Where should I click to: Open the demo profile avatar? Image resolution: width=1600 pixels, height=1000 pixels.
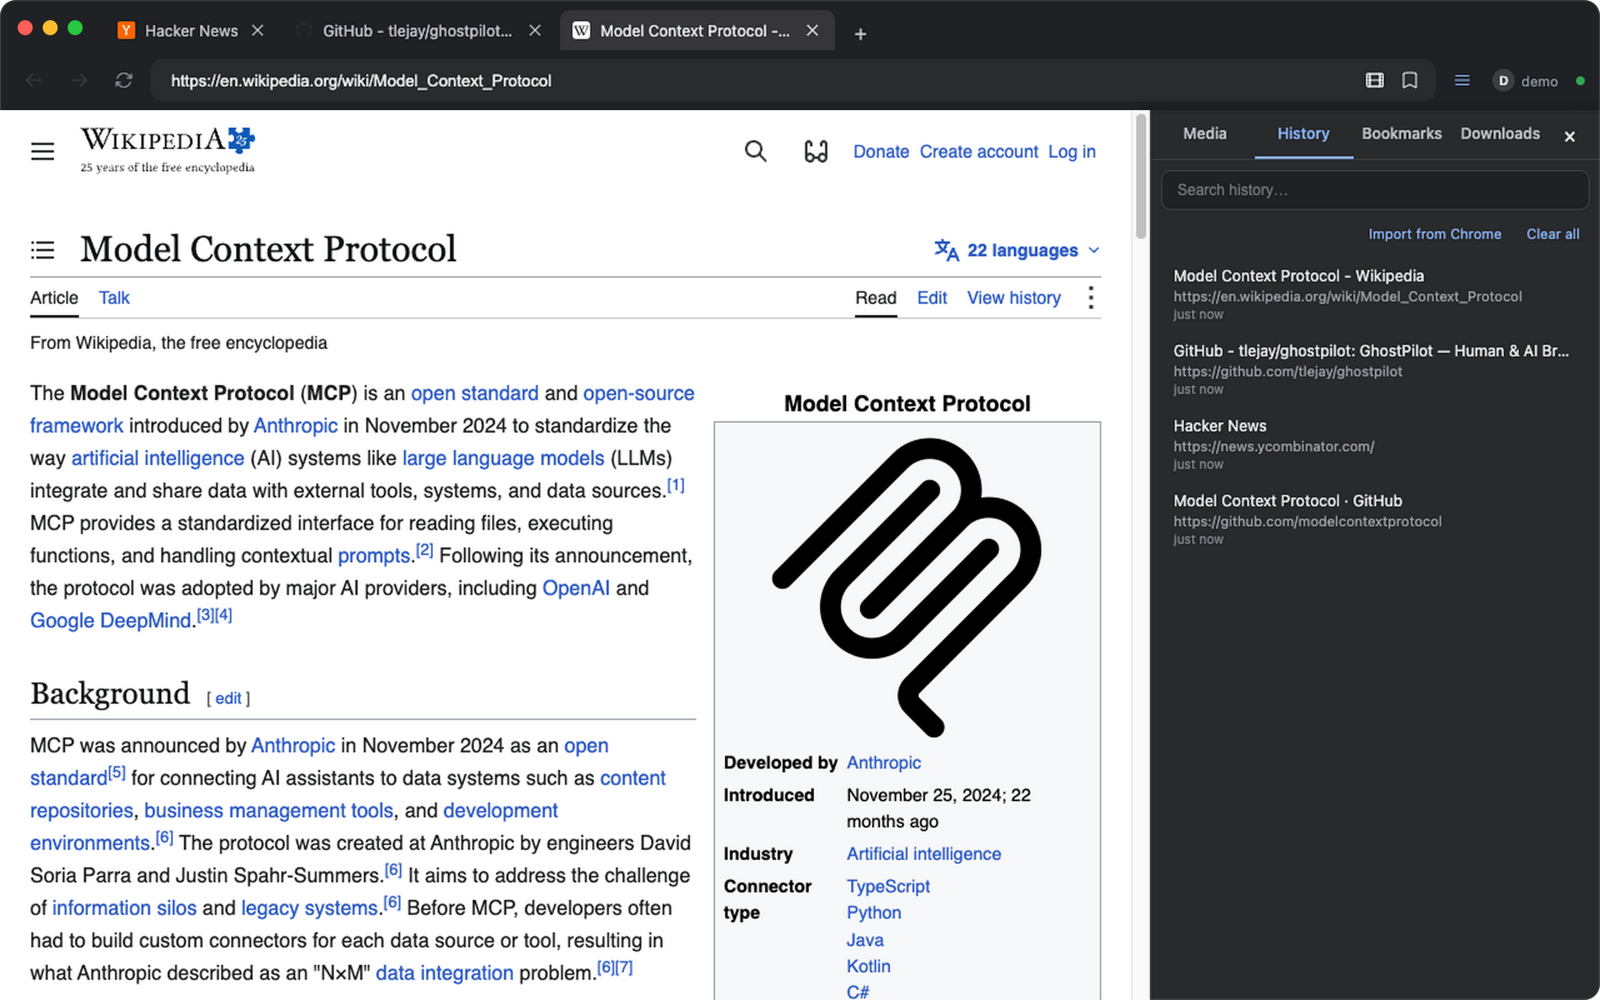point(1503,81)
